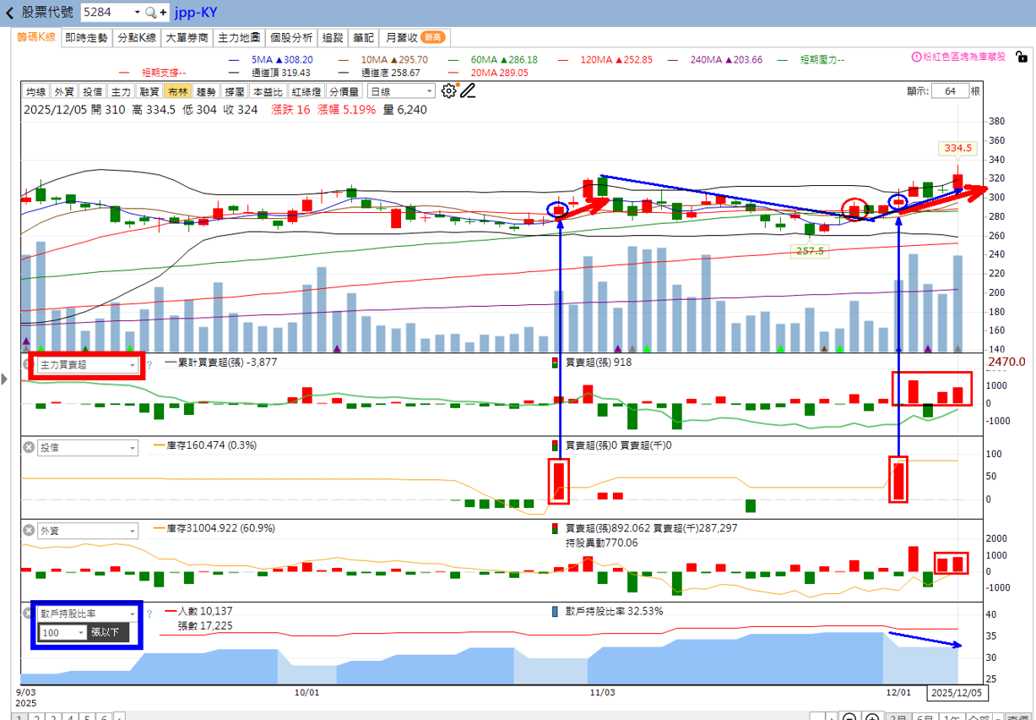The image size is (1036, 720).
Task: Open chart settings gear icon
Action: click(x=449, y=91)
